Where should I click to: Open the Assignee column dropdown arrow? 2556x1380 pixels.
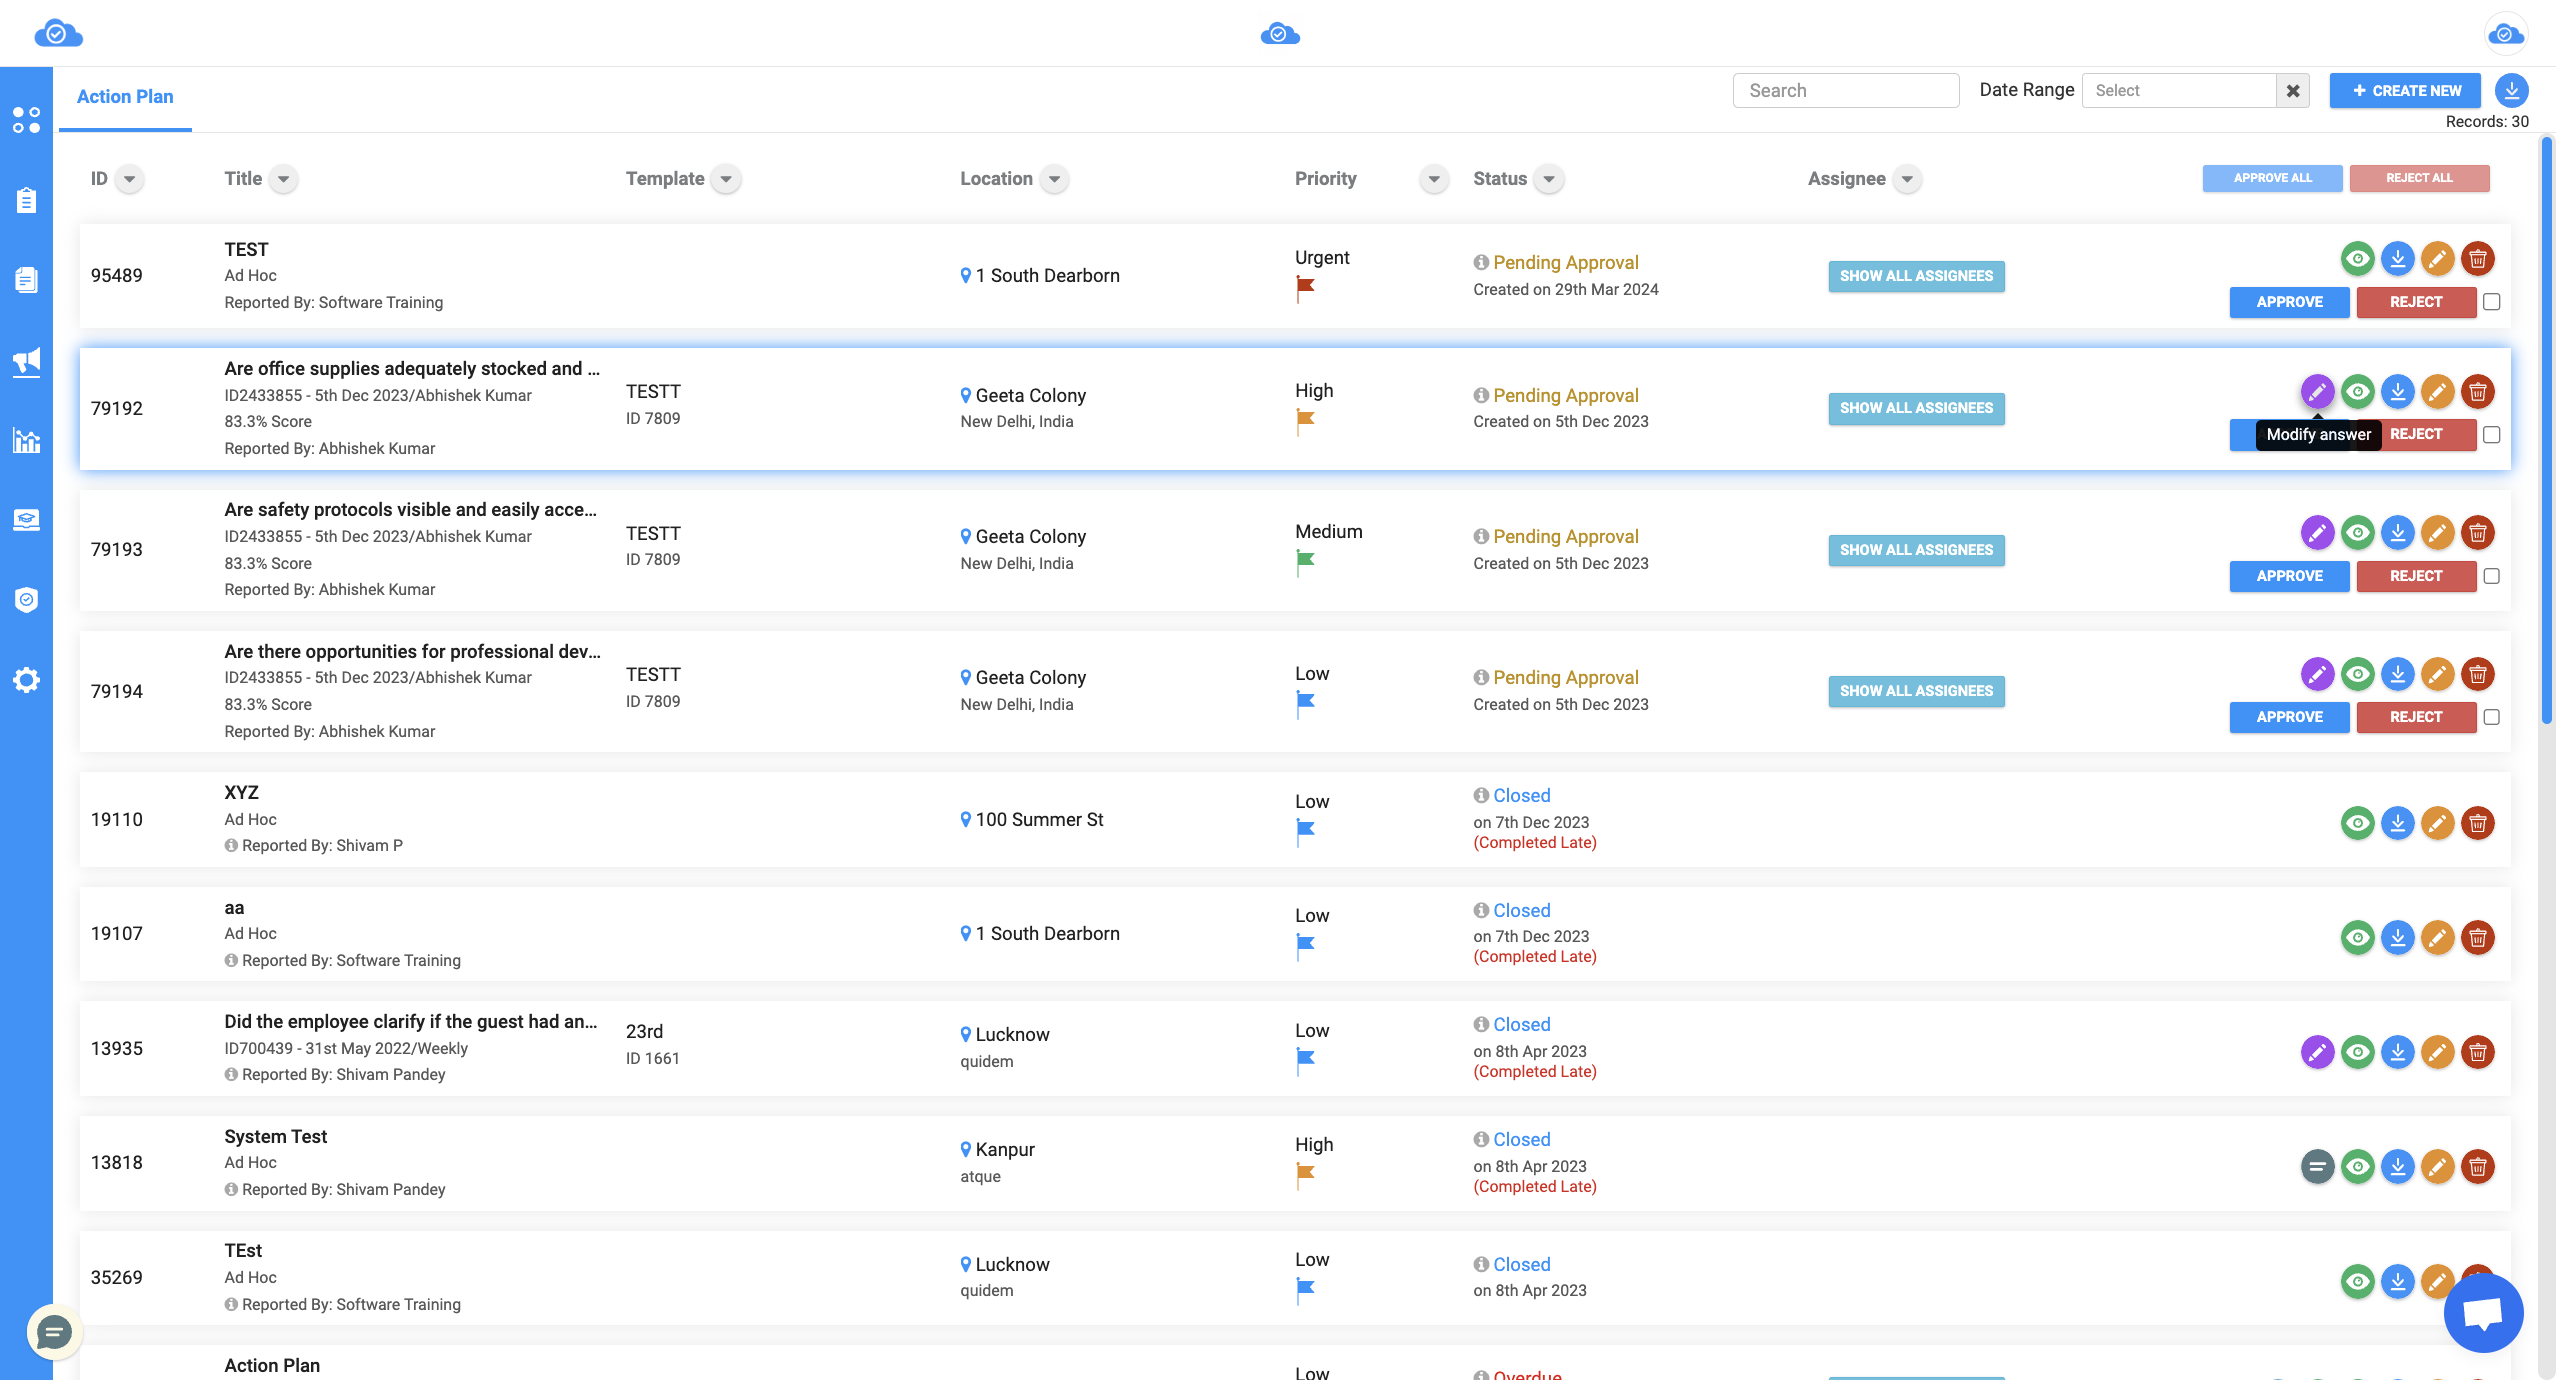(1907, 179)
